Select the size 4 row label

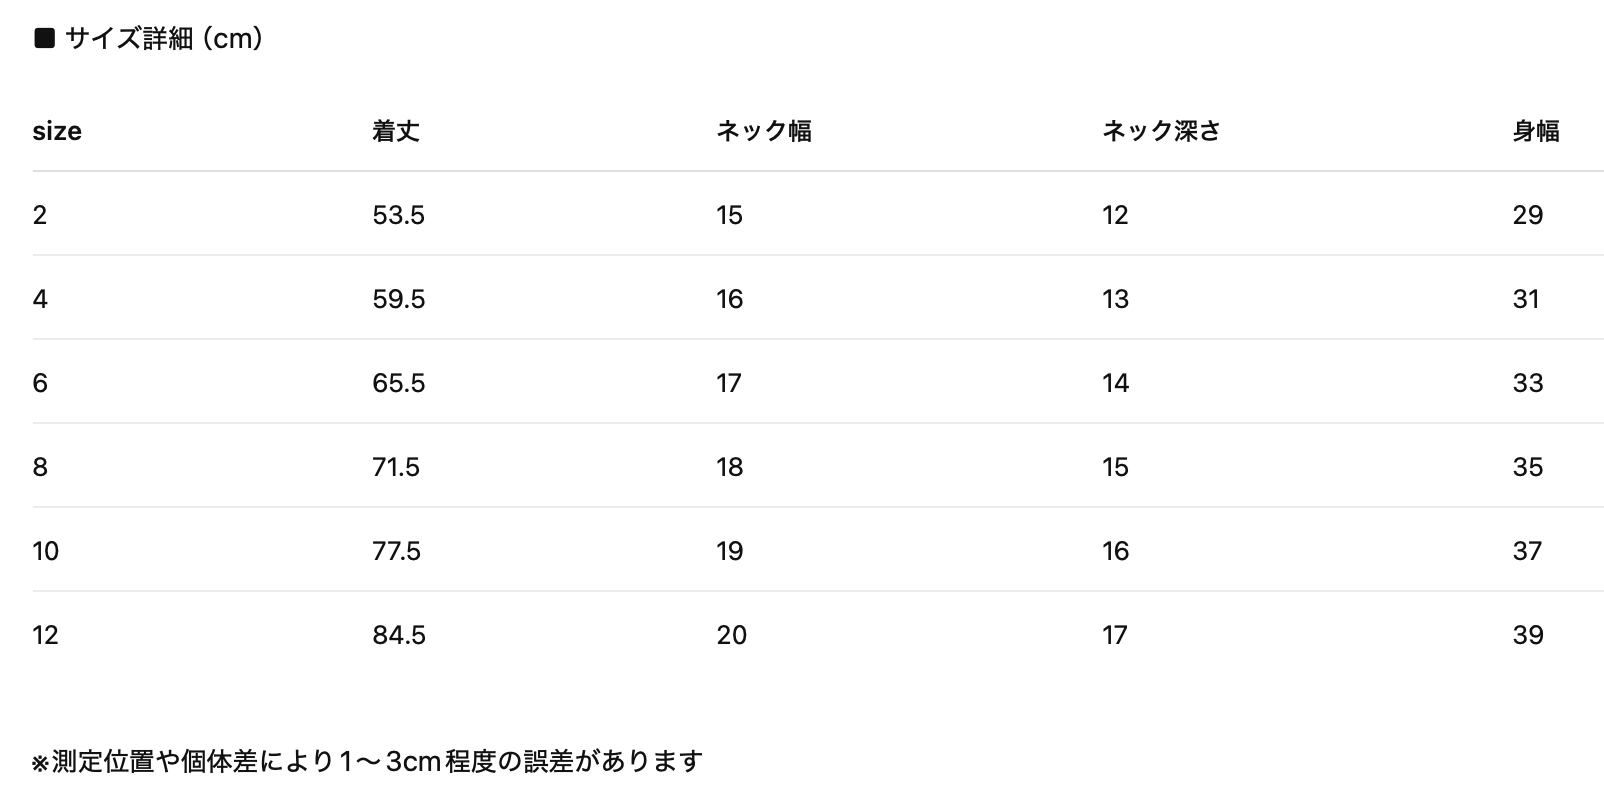click(40, 299)
